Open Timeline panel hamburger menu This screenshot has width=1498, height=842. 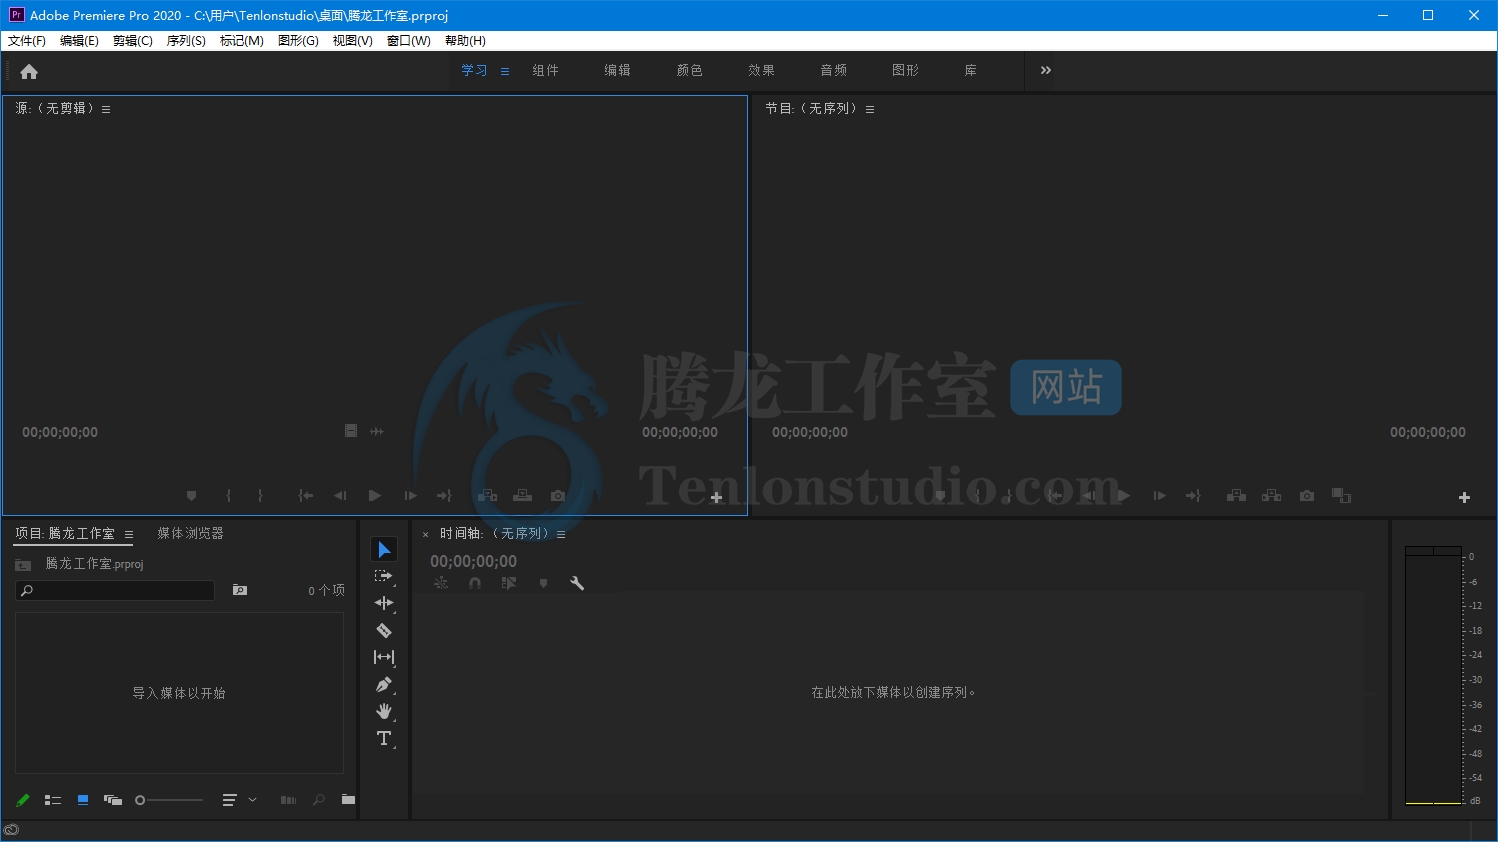pos(561,535)
